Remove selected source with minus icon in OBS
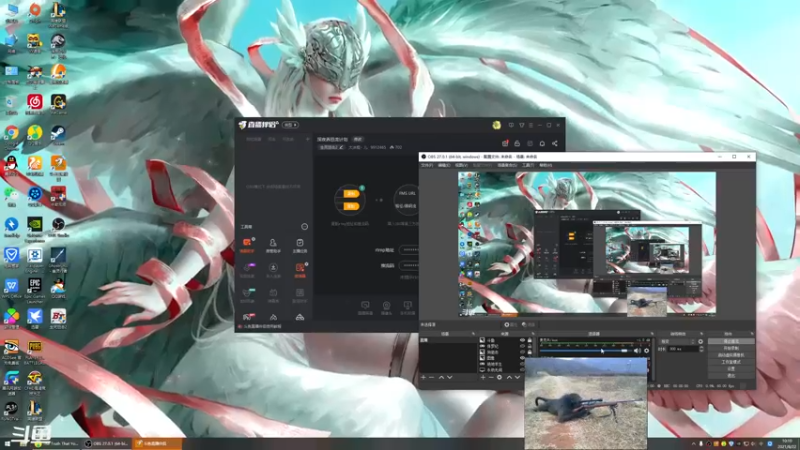 coord(491,378)
